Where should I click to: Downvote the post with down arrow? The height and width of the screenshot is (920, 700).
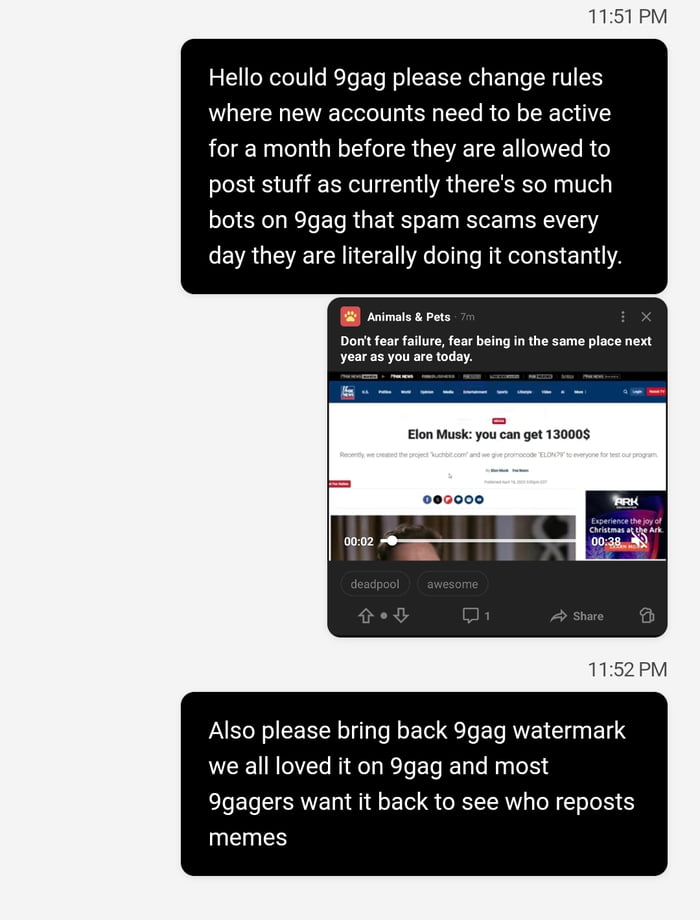(x=401, y=615)
